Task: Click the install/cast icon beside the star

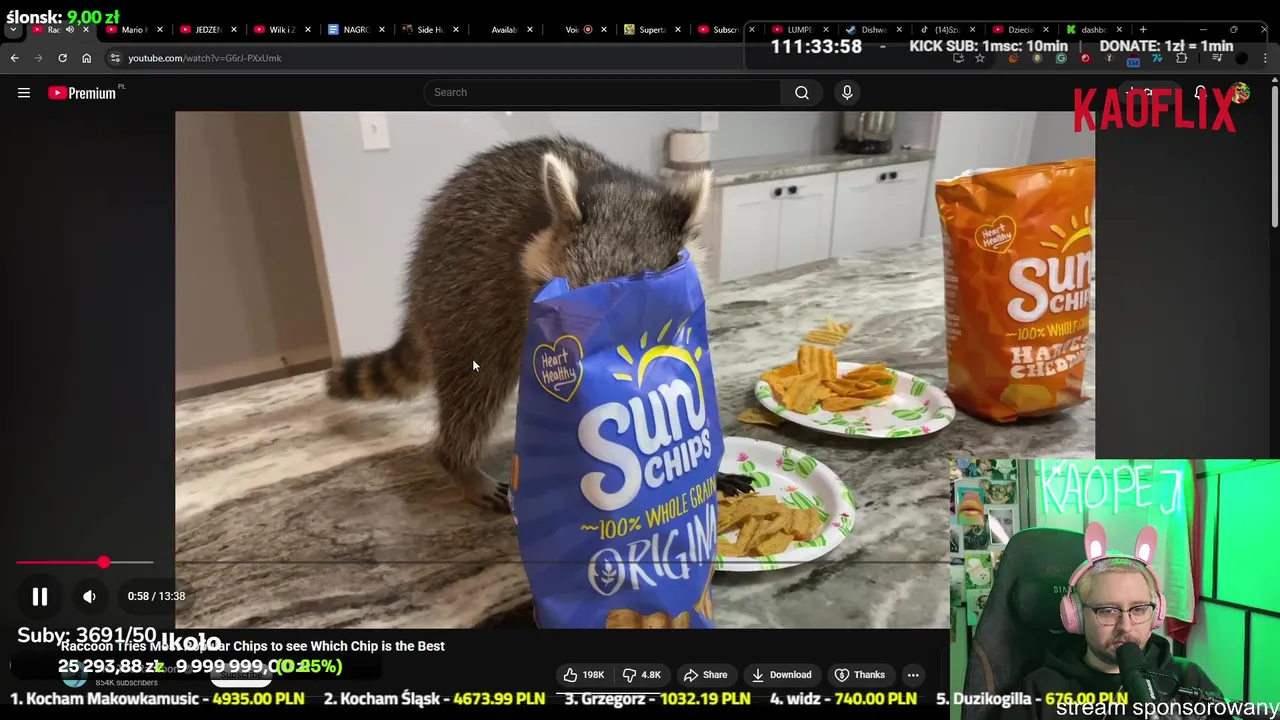Action: coord(958,58)
